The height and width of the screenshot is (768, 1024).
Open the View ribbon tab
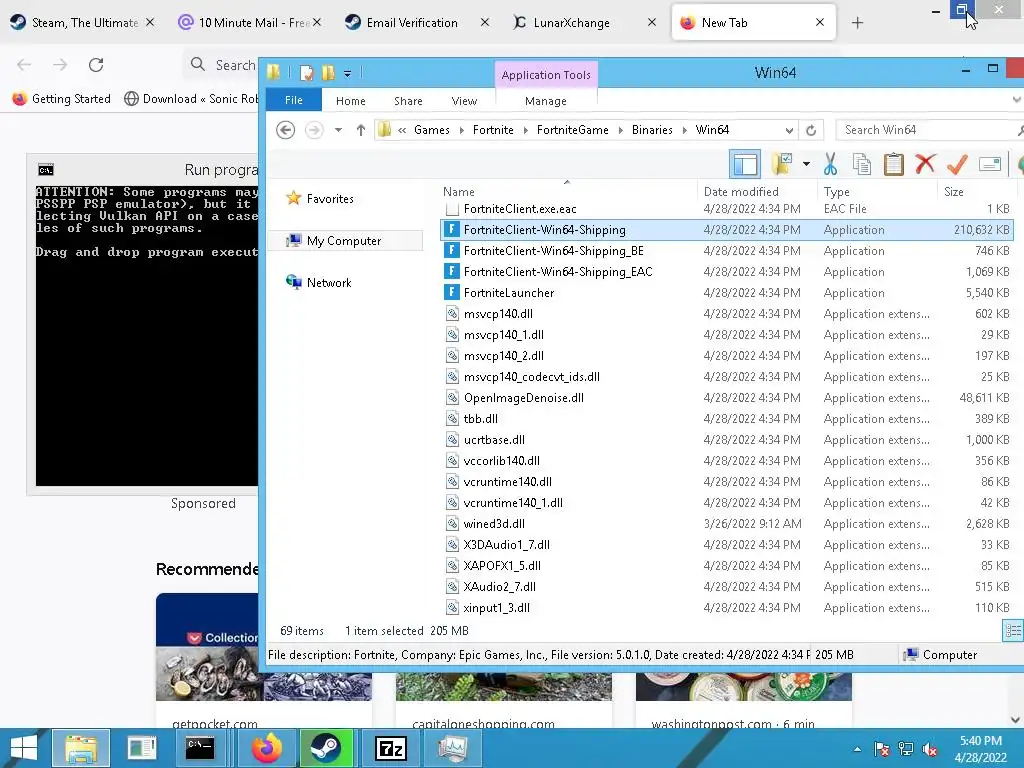click(x=464, y=101)
